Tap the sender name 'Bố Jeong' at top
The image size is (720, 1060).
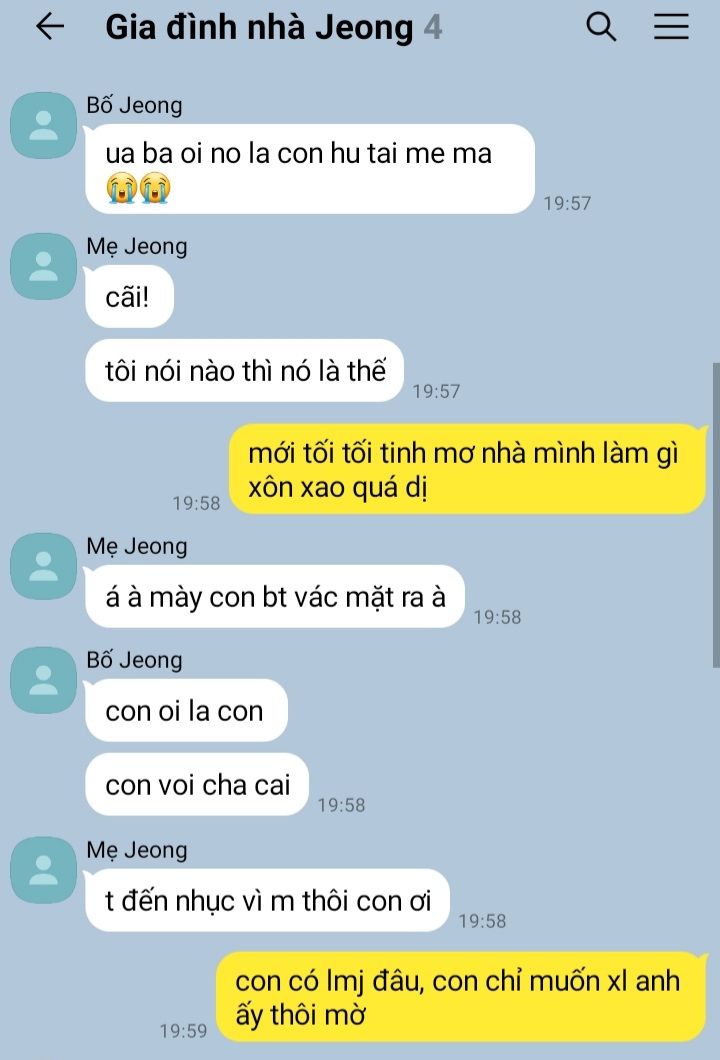pyautogui.click(x=134, y=105)
